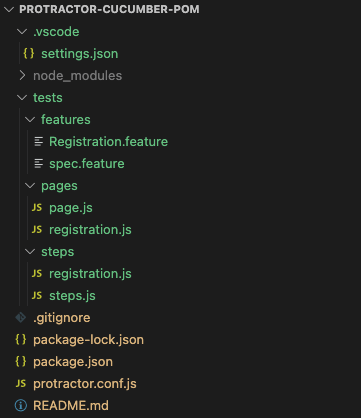This screenshot has height=418, width=361.
Task: Click the info icon beside README.md
Action: click(x=21, y=406)
